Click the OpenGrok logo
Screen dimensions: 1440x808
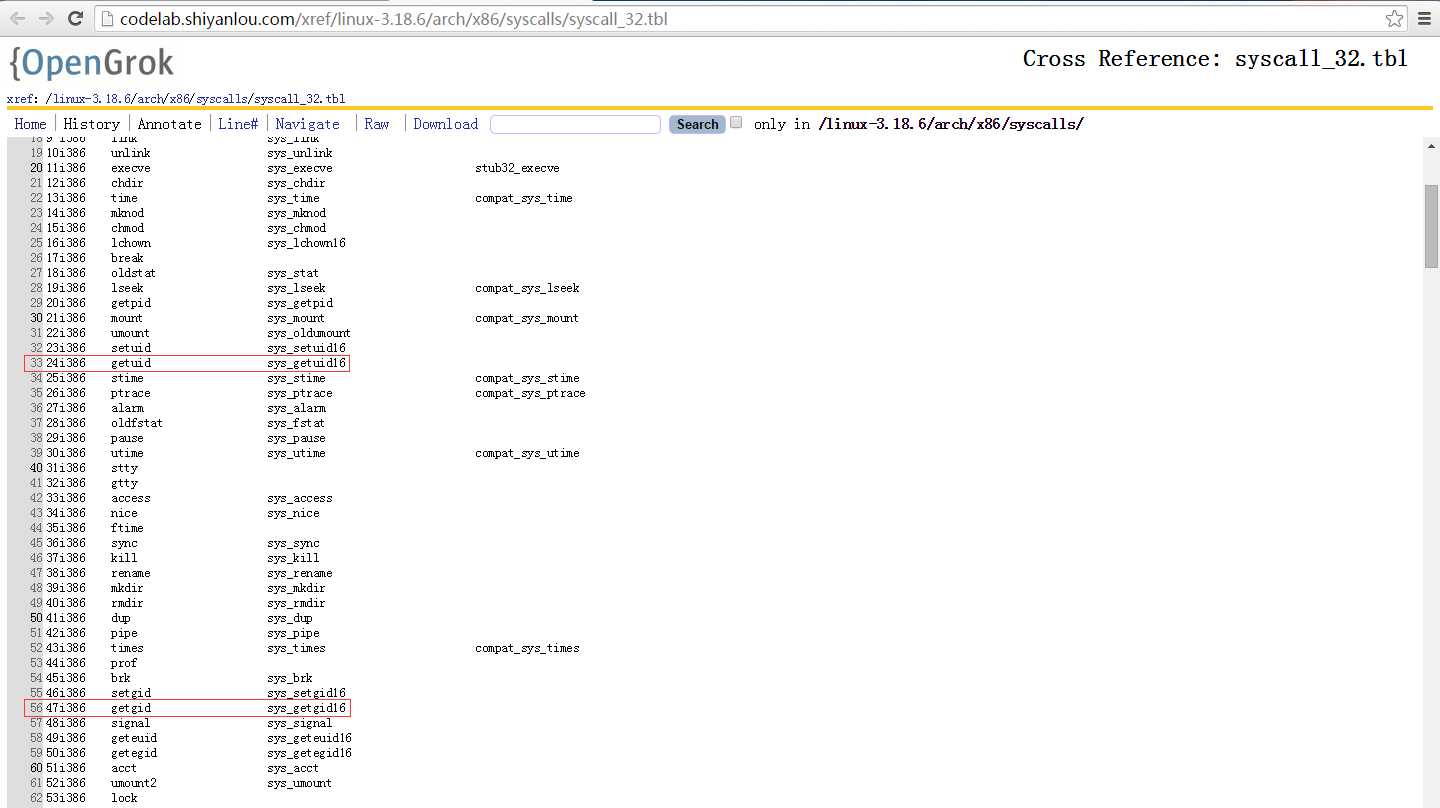click(x=91, y=63)
